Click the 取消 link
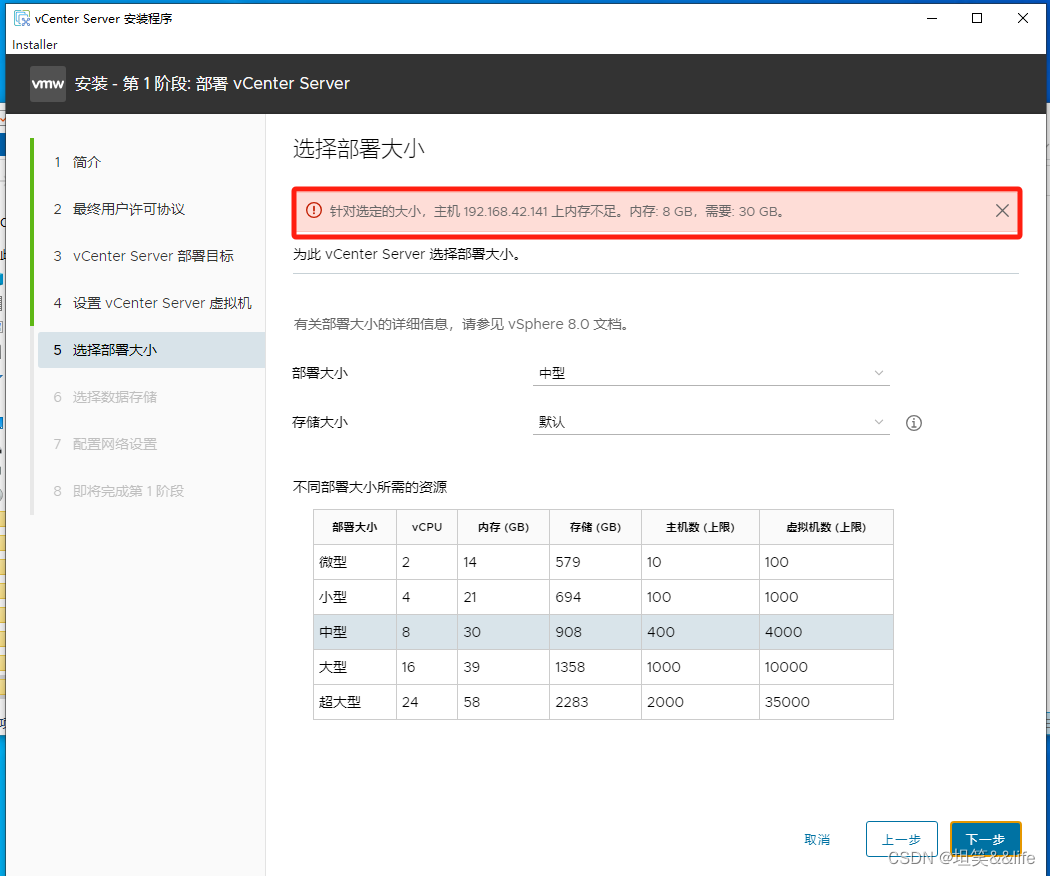 click(x=817, y=839)
